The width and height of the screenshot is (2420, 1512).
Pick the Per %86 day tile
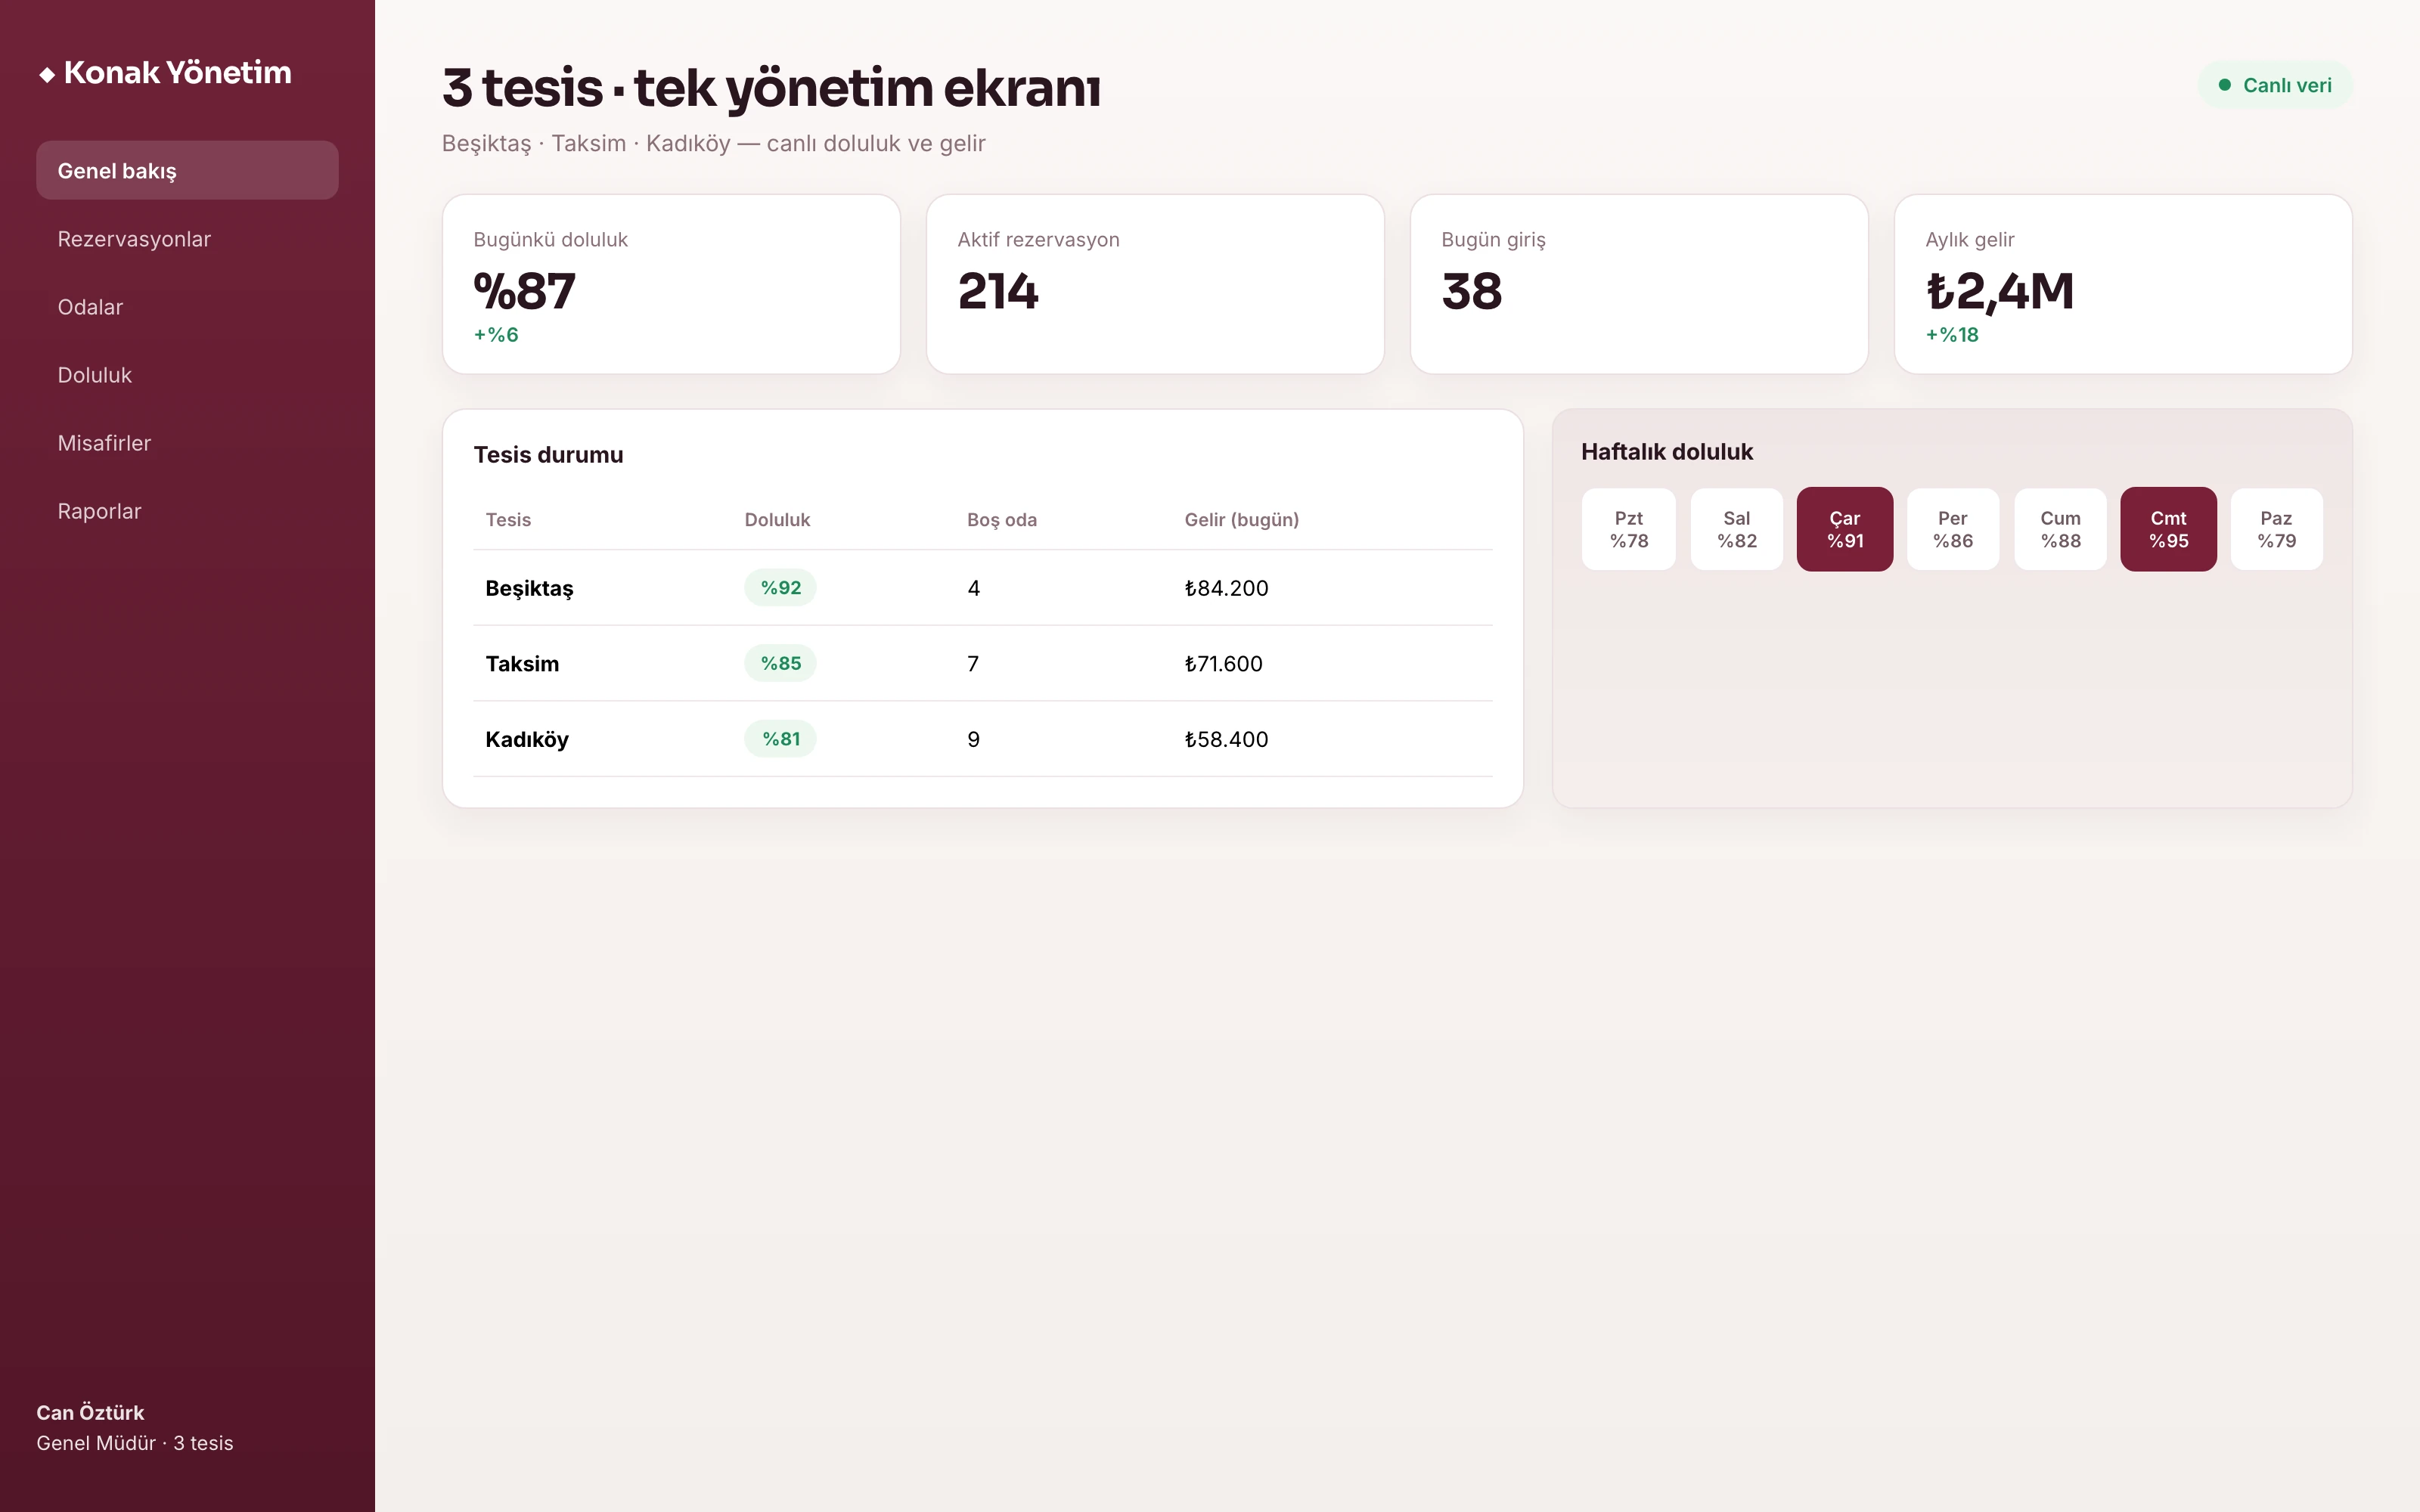point(1952,529)
